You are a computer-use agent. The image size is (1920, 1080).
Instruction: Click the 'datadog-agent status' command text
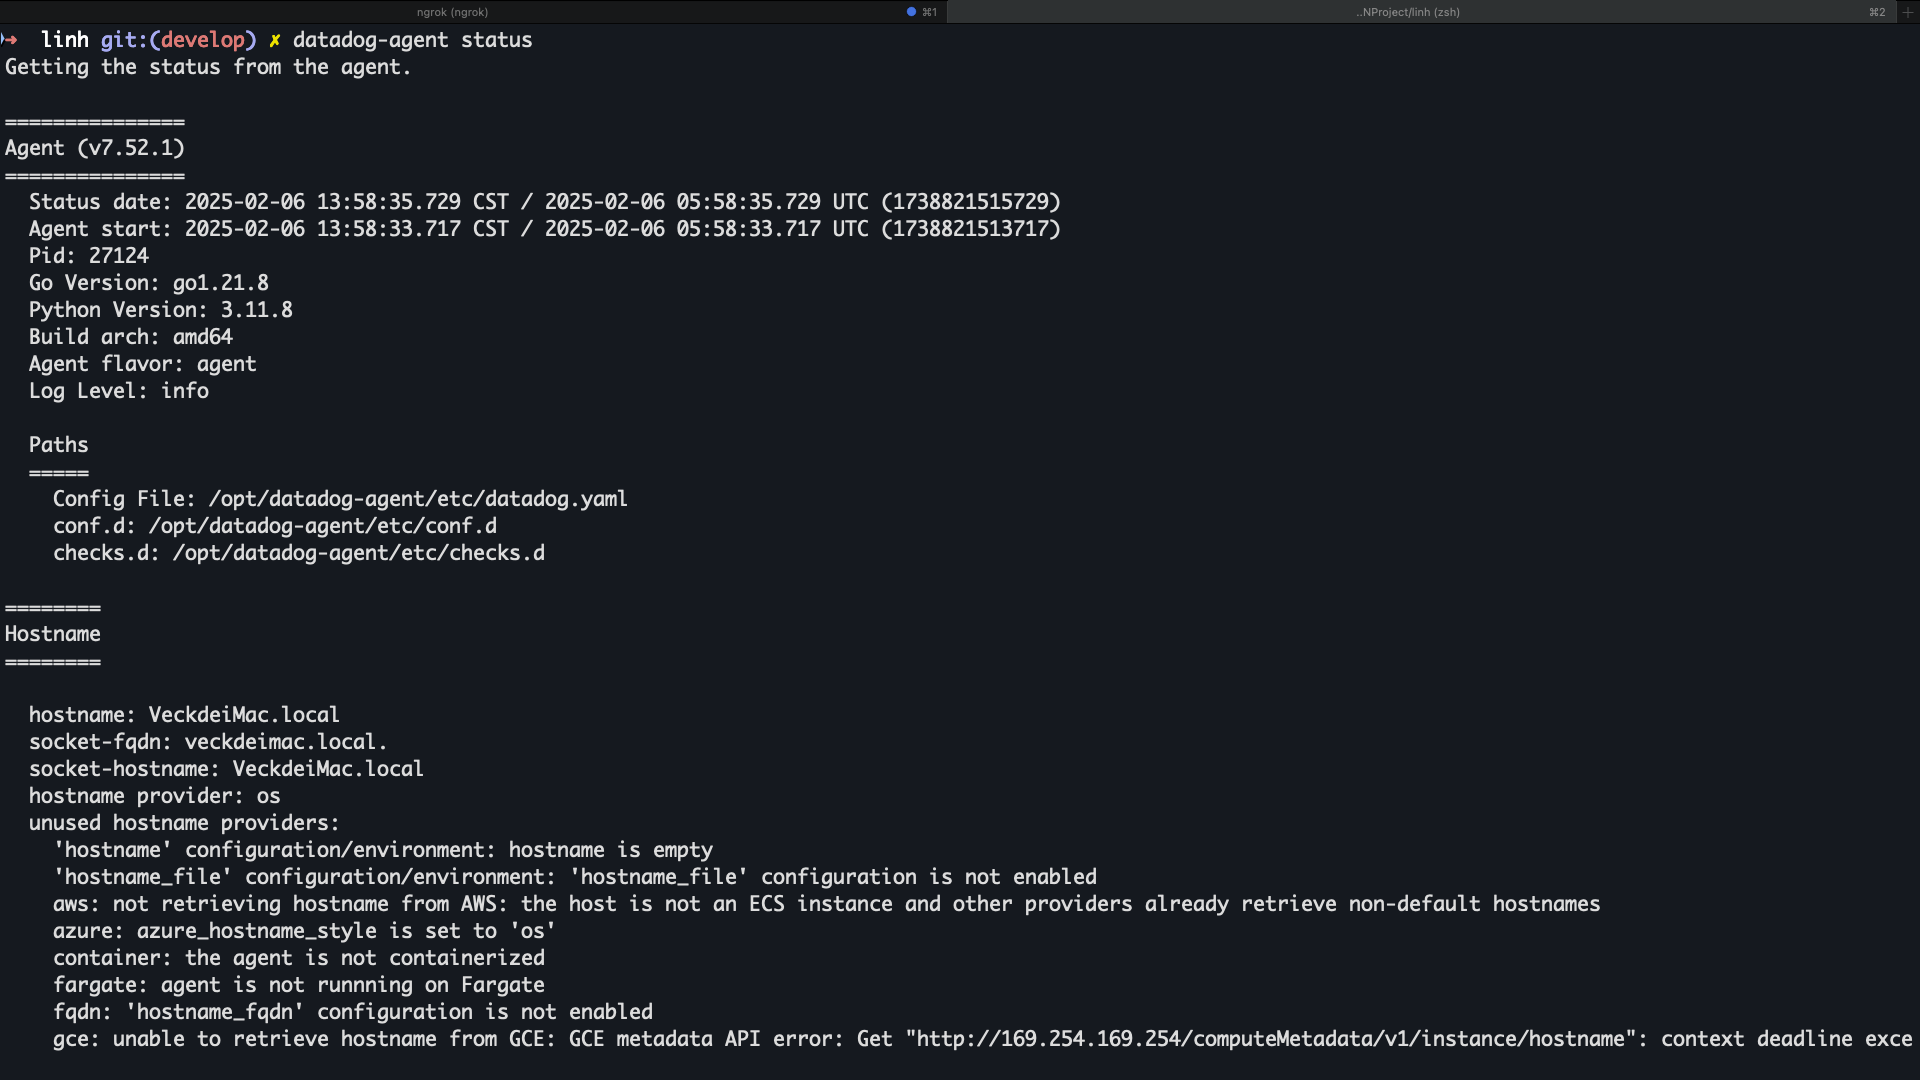[x=412, y=40]
